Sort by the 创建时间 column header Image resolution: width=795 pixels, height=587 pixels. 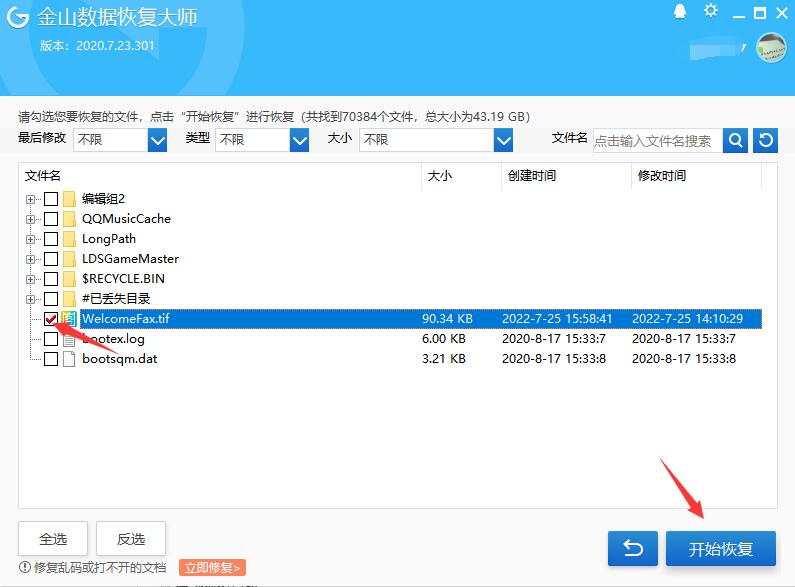566,176
